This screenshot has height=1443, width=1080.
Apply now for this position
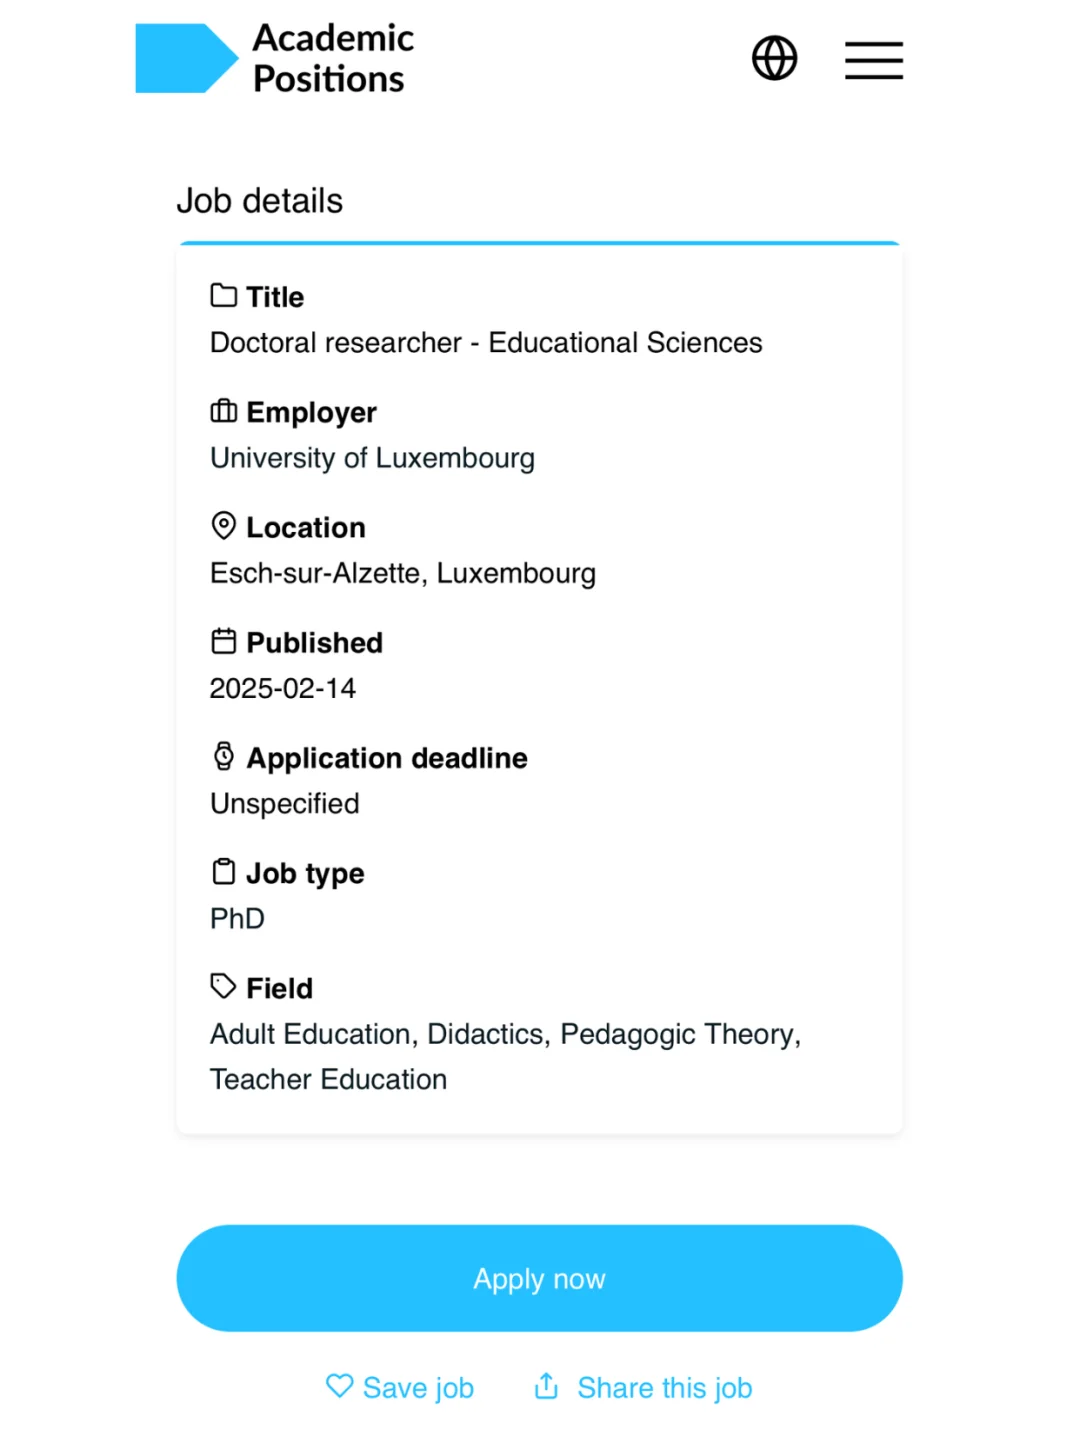click(540, 1278)
